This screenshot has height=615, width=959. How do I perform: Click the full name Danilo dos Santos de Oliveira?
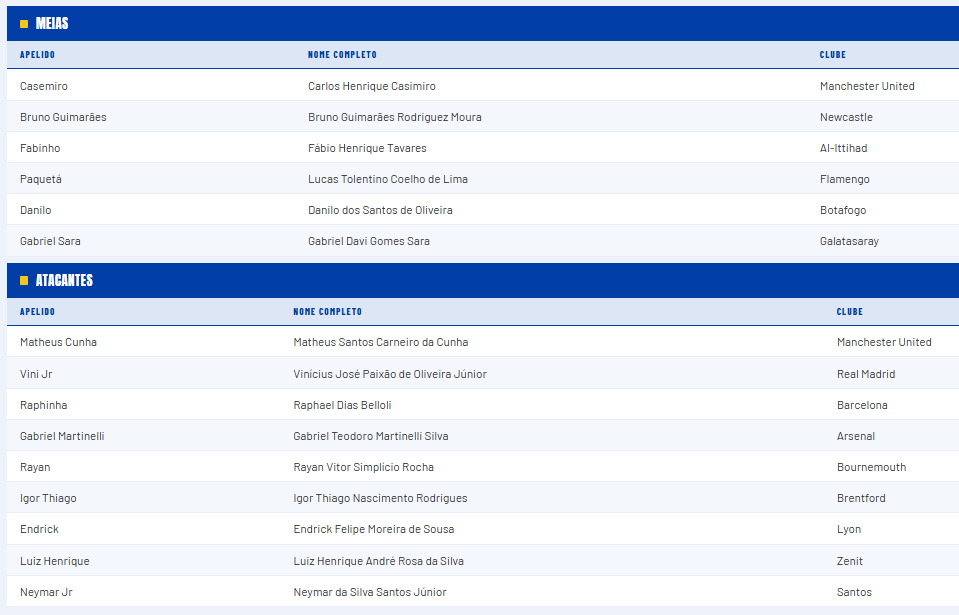[380, 210]
